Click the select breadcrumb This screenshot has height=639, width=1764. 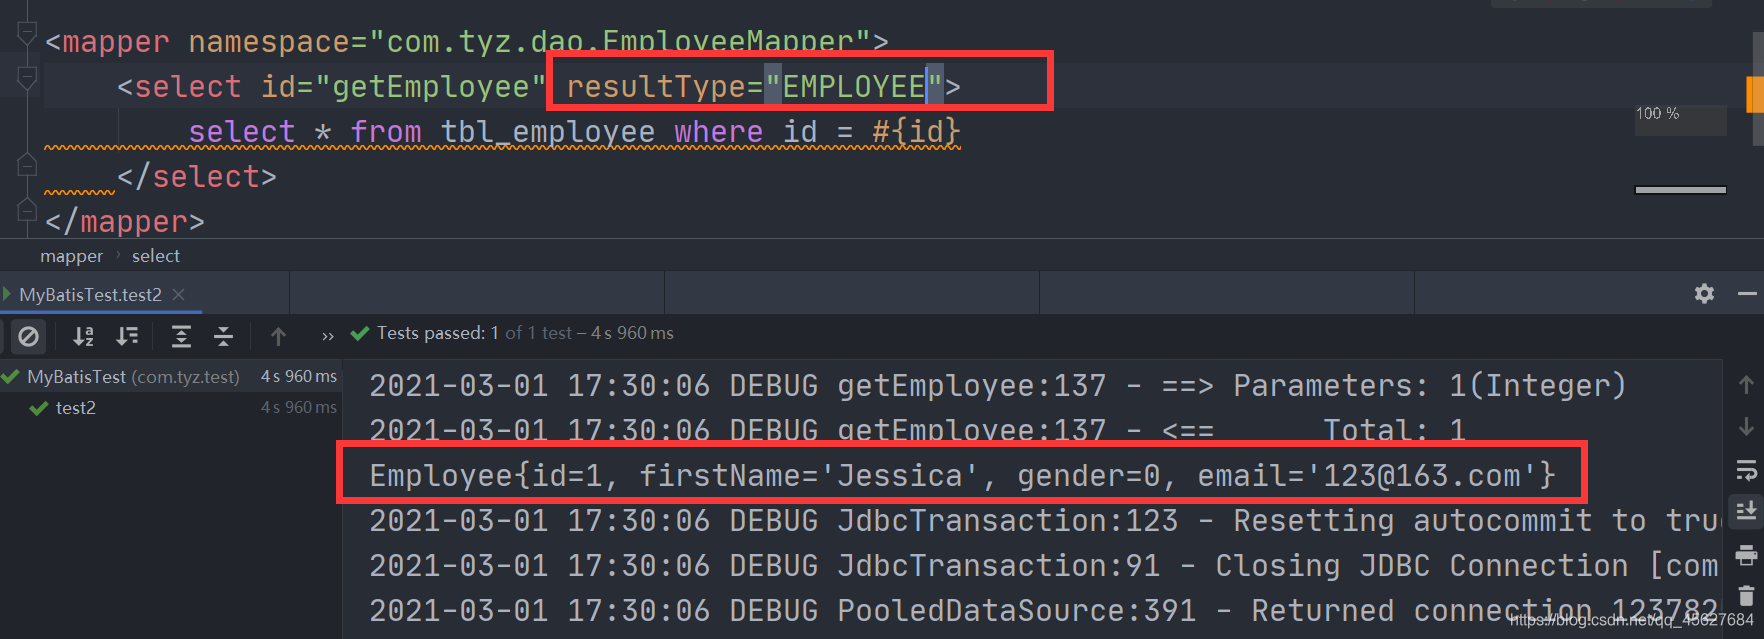point(156,256)
